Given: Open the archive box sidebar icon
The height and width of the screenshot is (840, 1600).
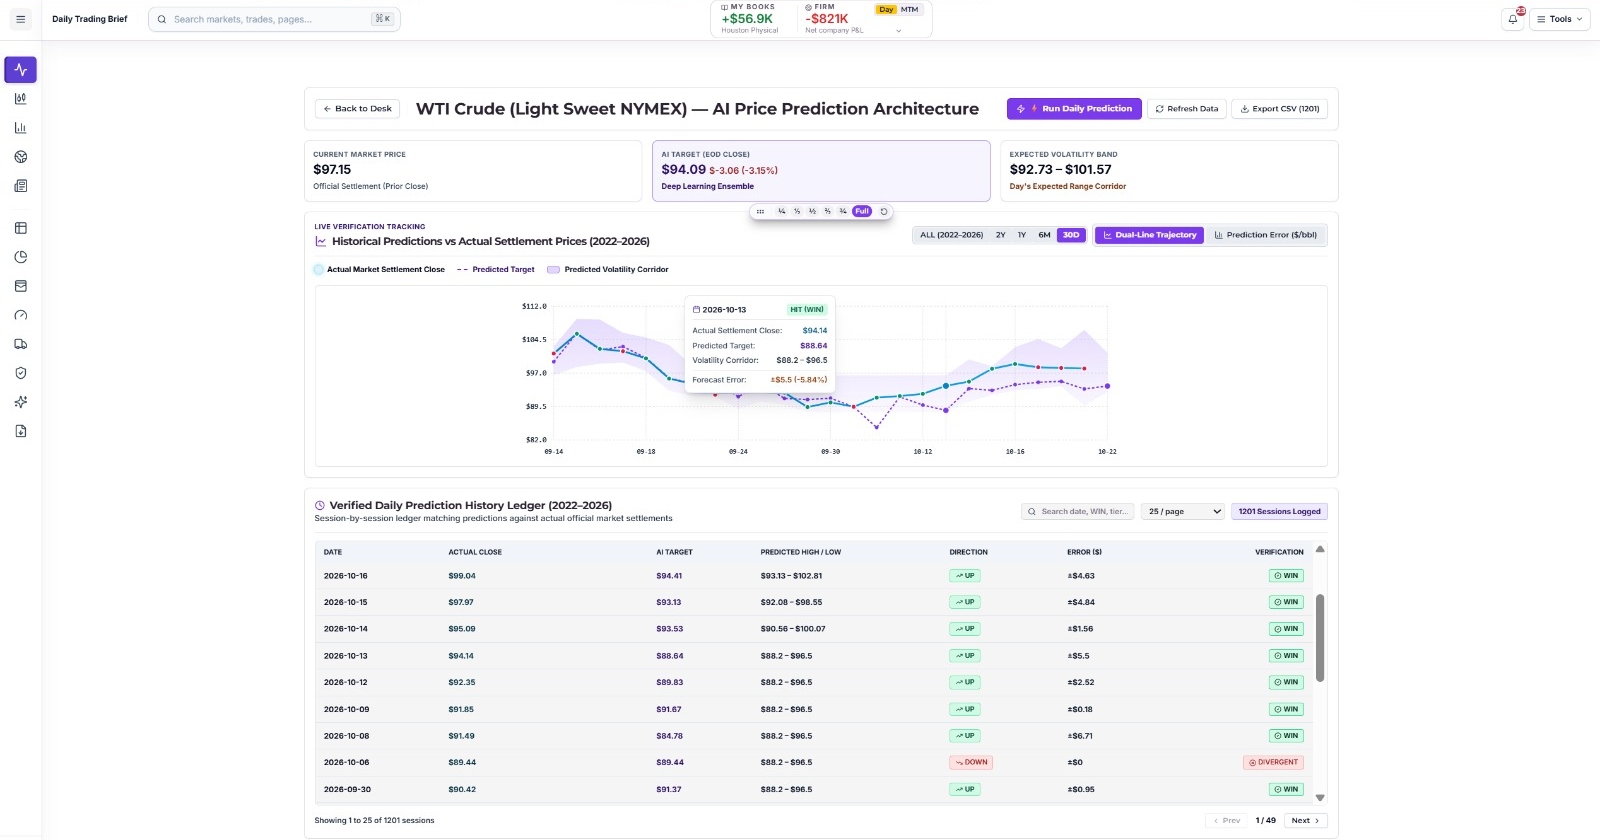Looking at the screenshot, I should coord(21,286).
